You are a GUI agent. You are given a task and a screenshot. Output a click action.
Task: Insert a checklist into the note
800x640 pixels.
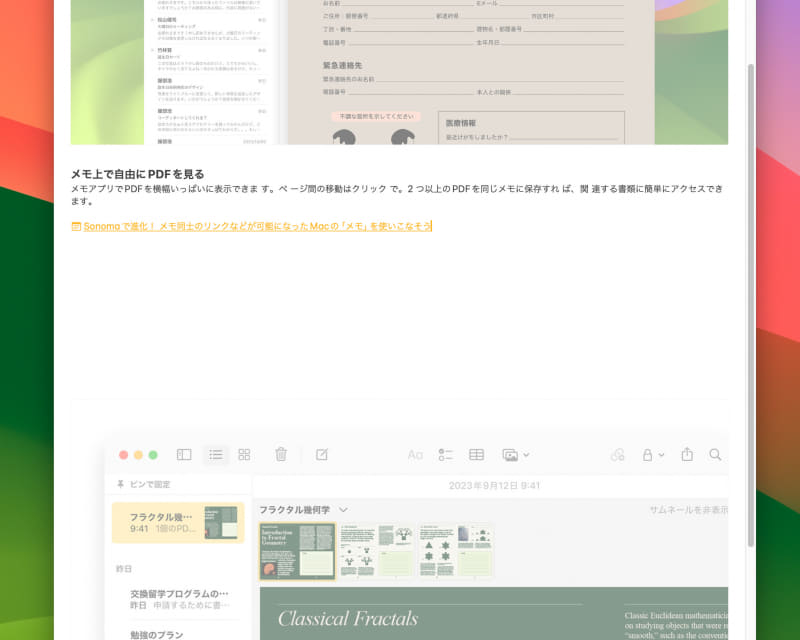(x=446, y=455)
